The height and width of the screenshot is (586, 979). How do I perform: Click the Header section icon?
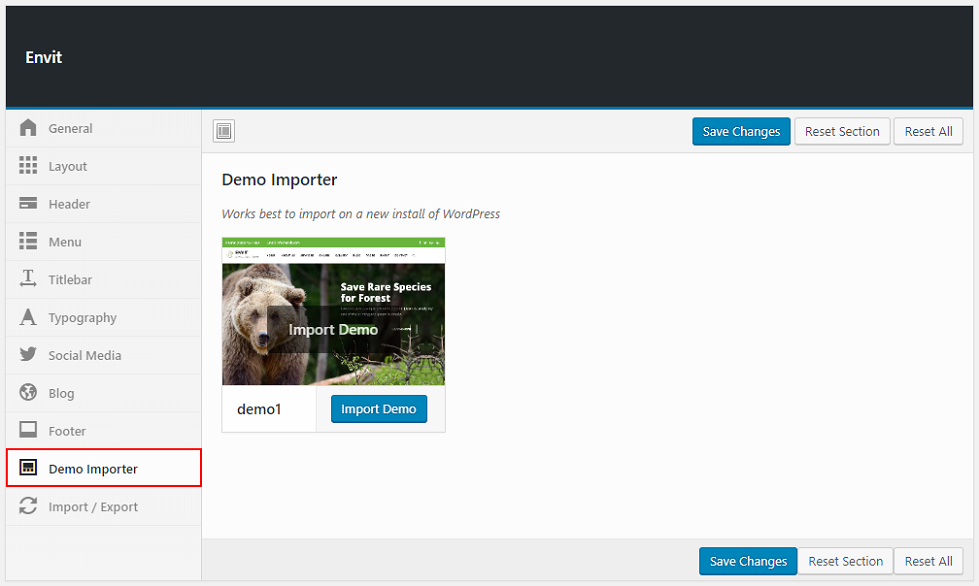coord(28,204)
